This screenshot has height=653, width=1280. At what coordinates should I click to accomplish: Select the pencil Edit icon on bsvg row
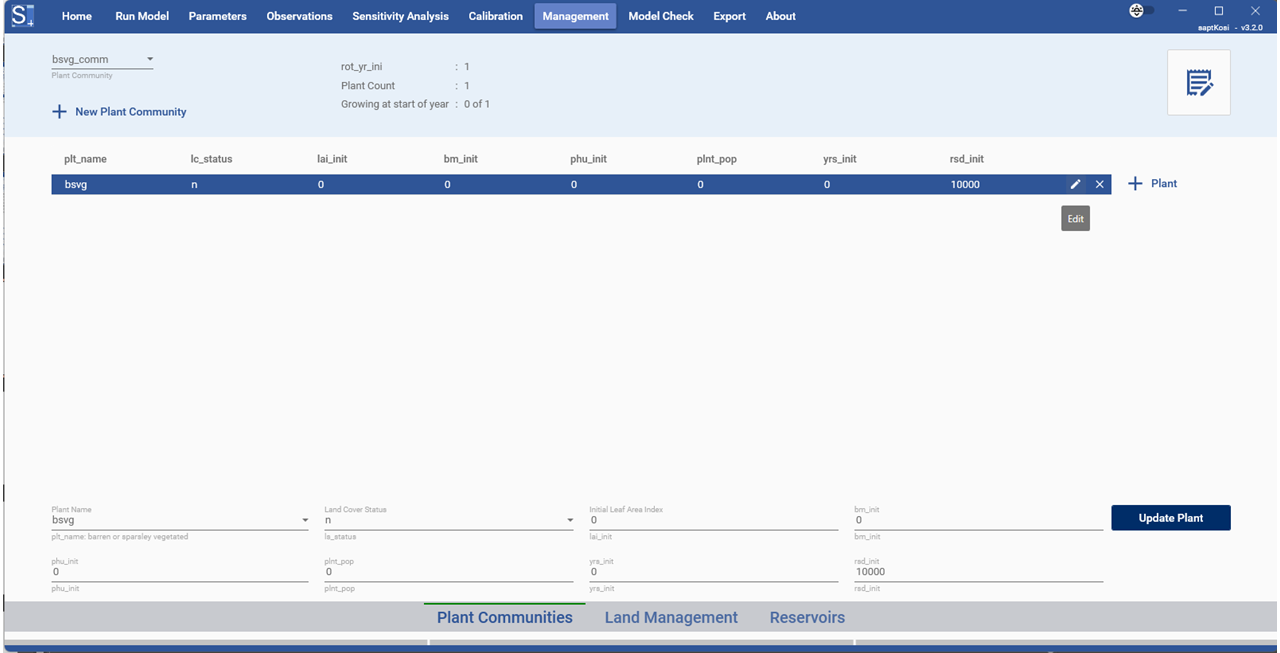click(x=1075, y=184)
